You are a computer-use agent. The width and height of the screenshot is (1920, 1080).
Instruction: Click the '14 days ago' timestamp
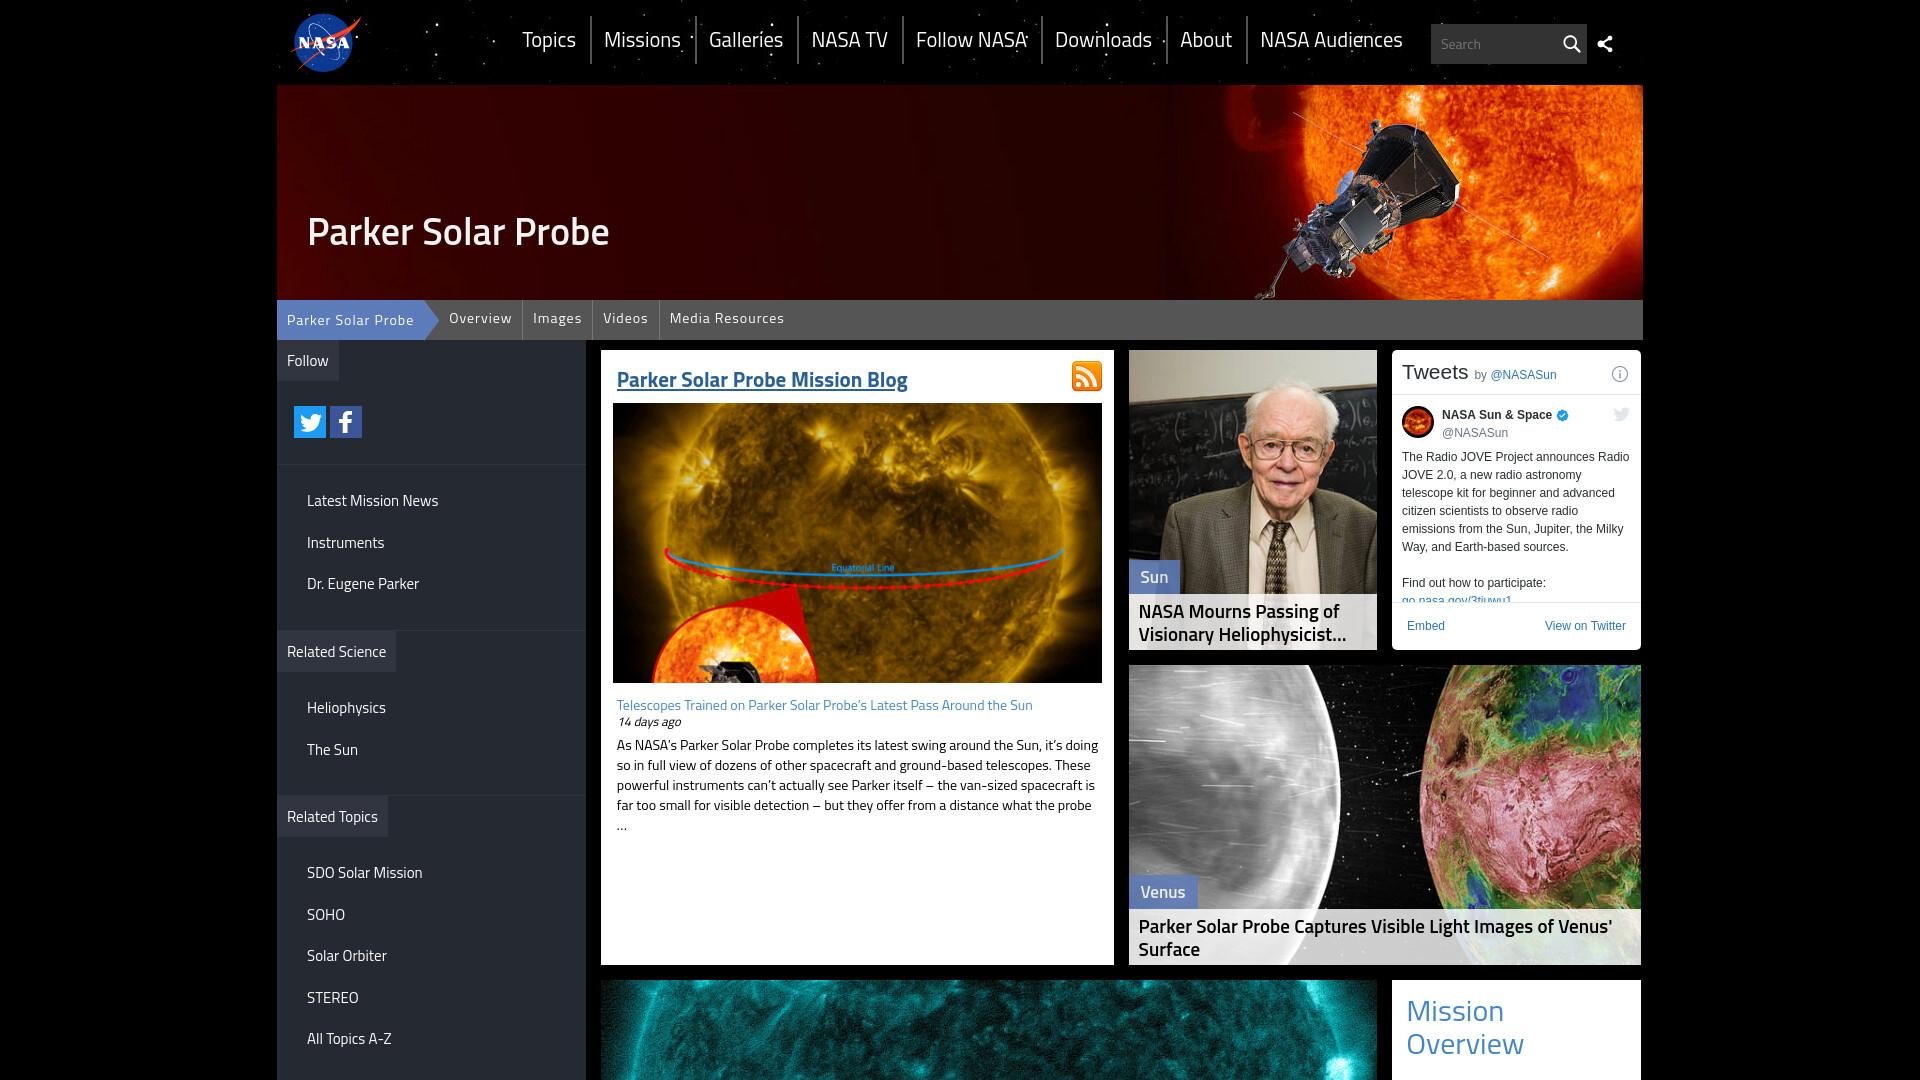(649, 722)
